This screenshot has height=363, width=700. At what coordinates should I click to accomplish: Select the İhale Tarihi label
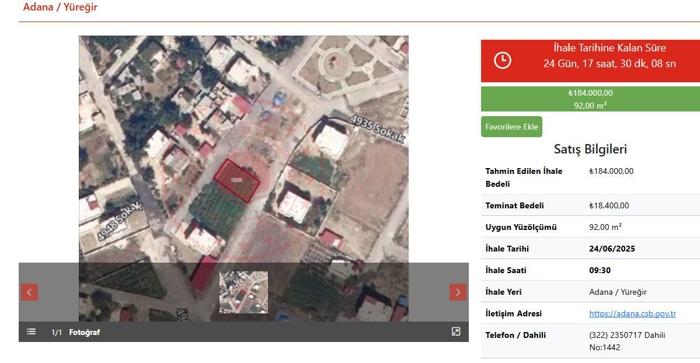tap(507, 249)
